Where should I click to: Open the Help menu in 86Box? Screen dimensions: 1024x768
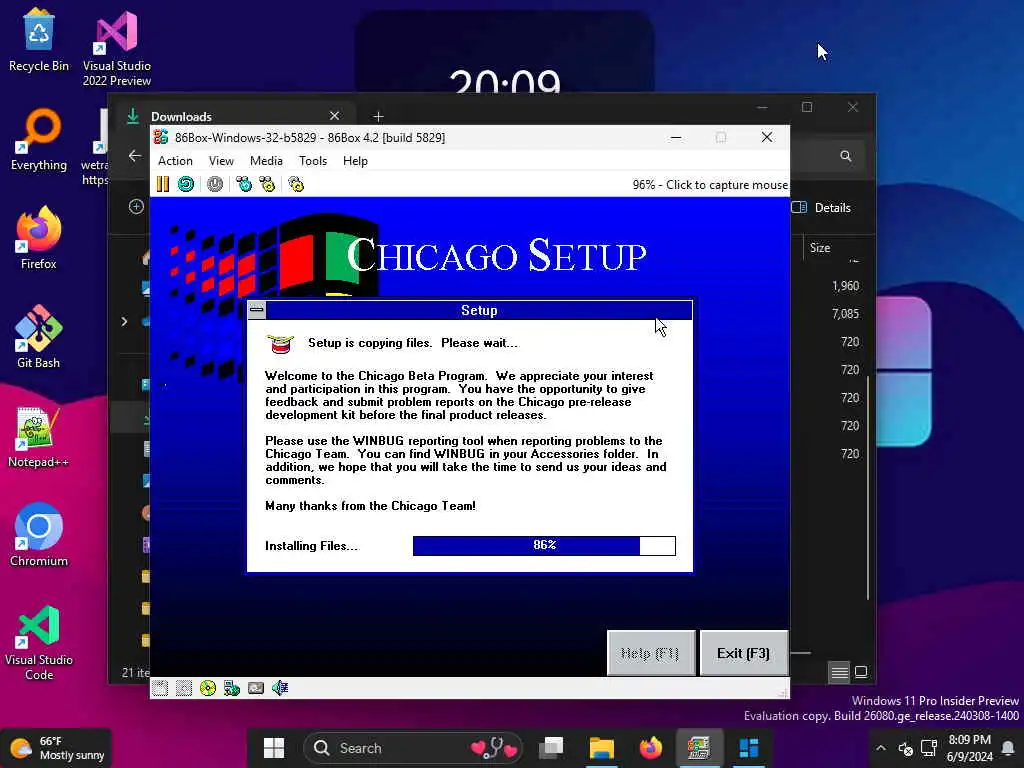click(355, 161)
